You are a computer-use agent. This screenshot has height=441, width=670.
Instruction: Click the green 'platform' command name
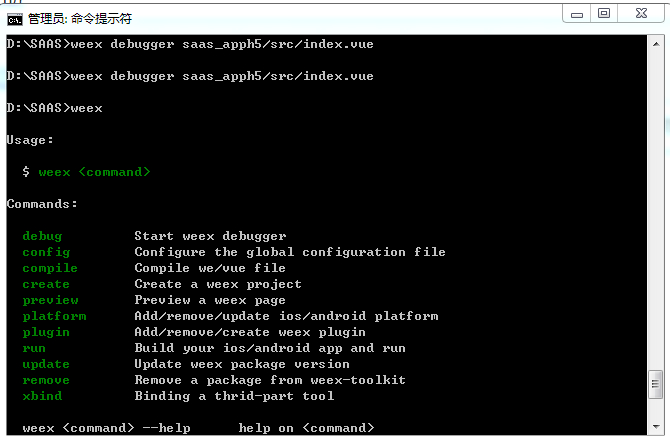[54, 316]
